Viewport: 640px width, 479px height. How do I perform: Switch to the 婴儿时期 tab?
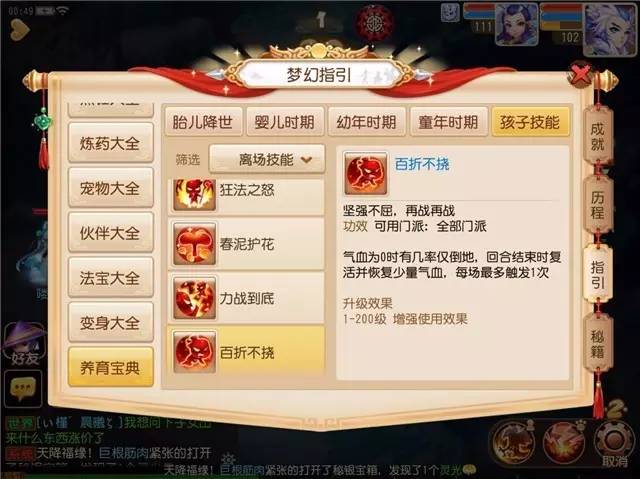click(285, 122)
